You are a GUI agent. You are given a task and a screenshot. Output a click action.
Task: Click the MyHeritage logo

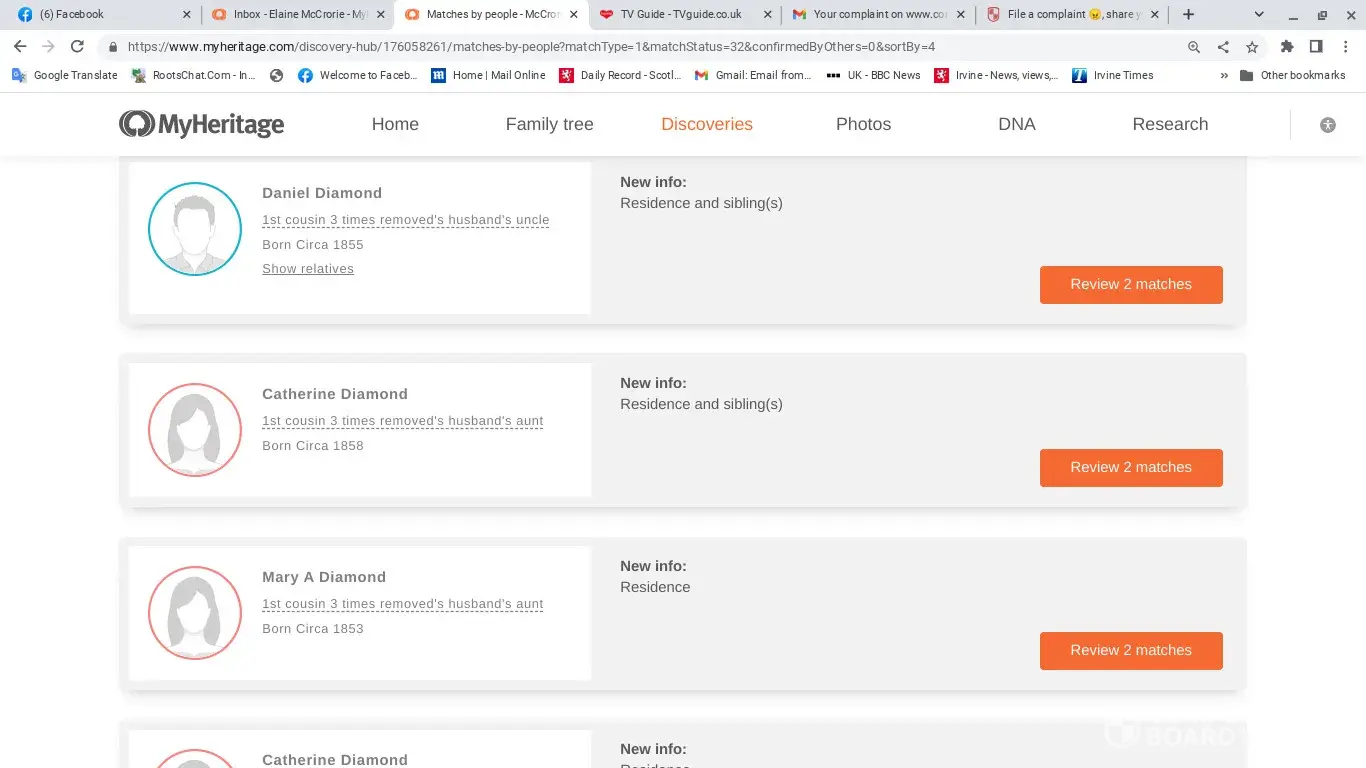tap(201, 124)
